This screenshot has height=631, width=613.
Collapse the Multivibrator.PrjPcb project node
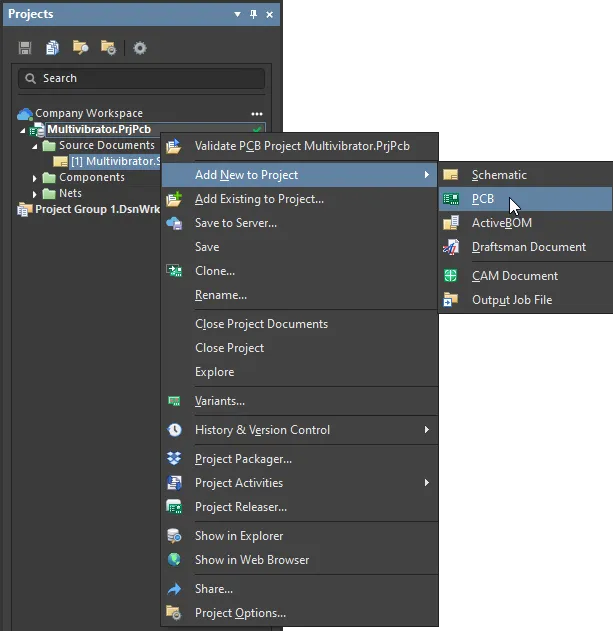click(23, 130)
